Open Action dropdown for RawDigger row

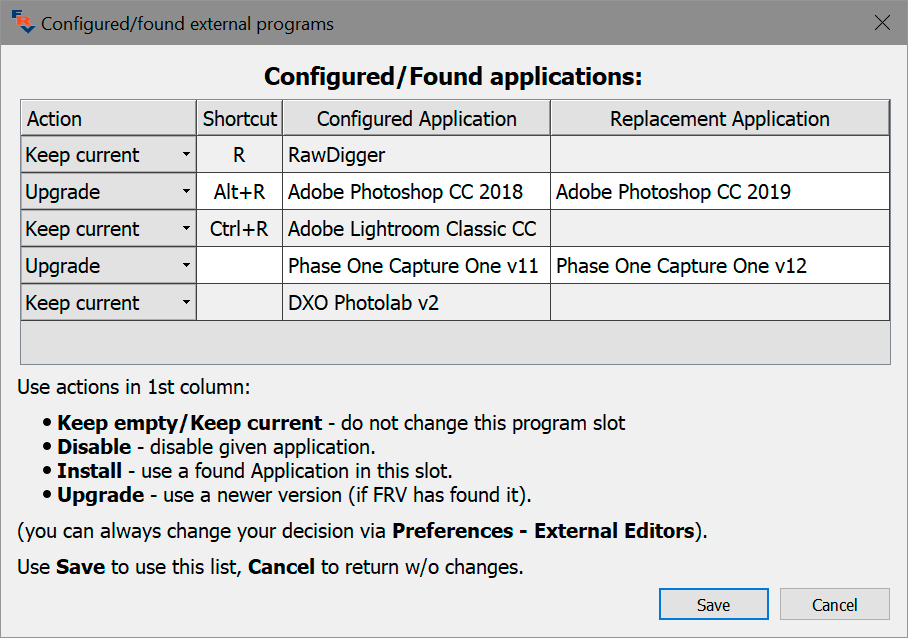[x=108, y=155]
